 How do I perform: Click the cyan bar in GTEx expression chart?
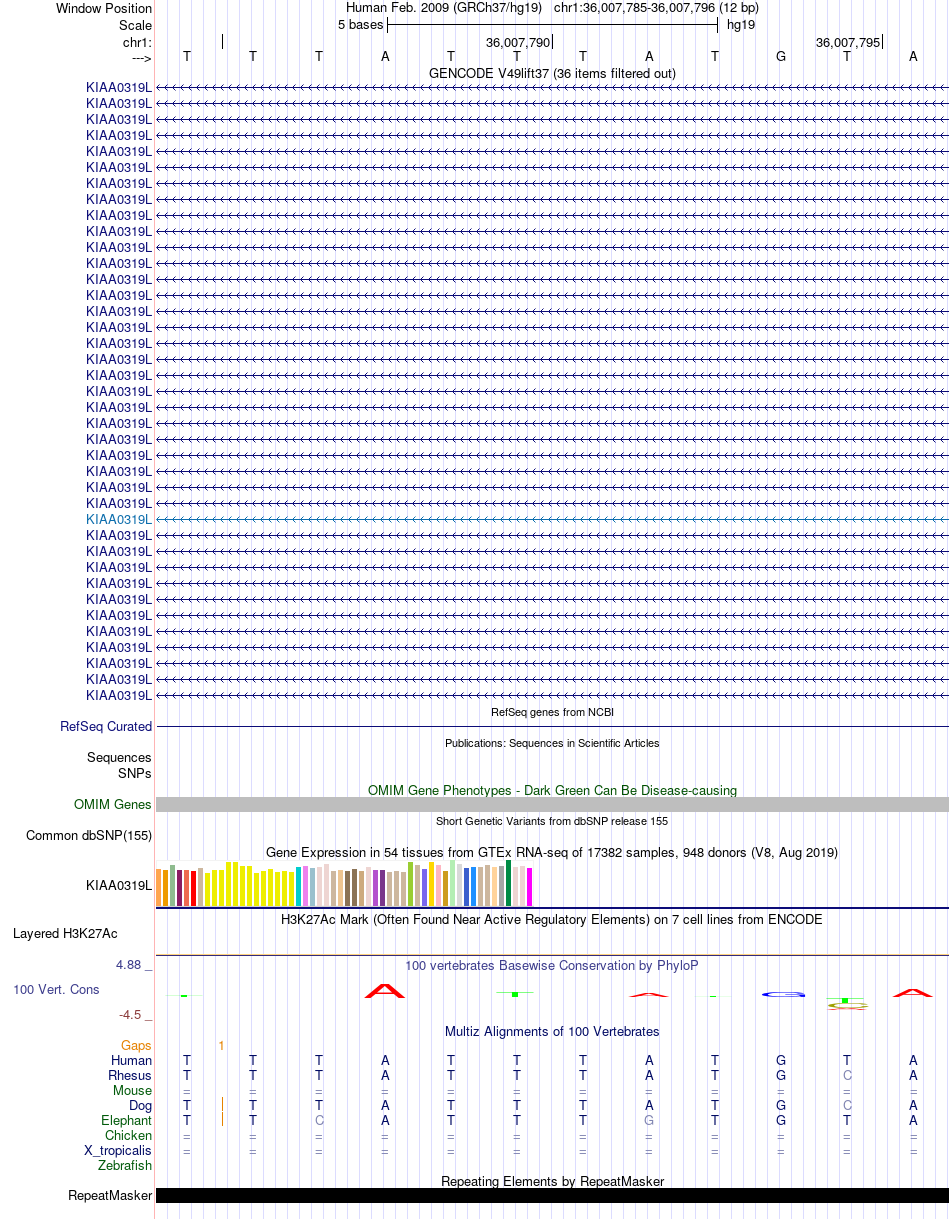[x=298, y=887]
